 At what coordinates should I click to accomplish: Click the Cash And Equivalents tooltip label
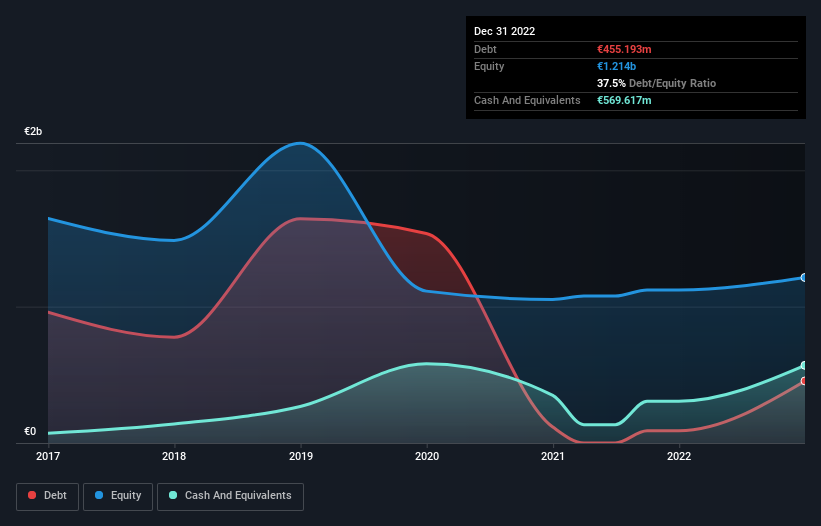tap(527, 100)
